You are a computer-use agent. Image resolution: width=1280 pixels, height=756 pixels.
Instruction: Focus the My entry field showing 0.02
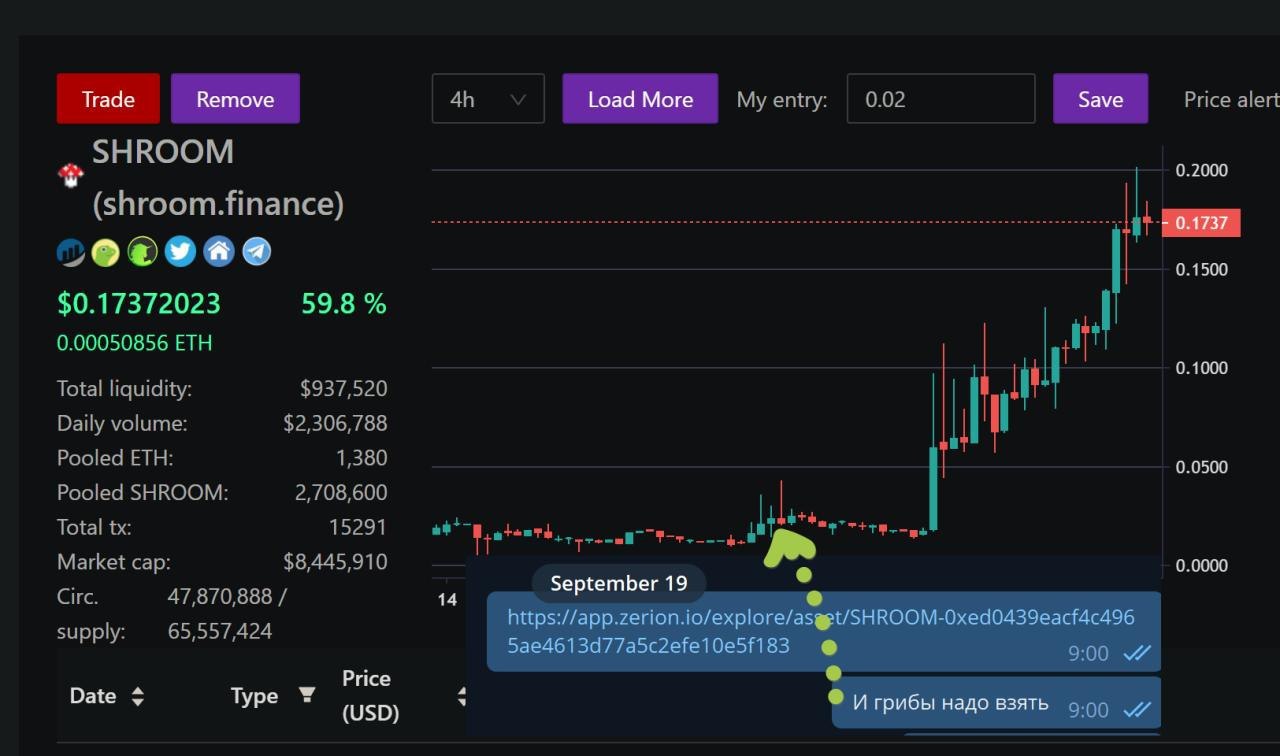pos(941,99)
